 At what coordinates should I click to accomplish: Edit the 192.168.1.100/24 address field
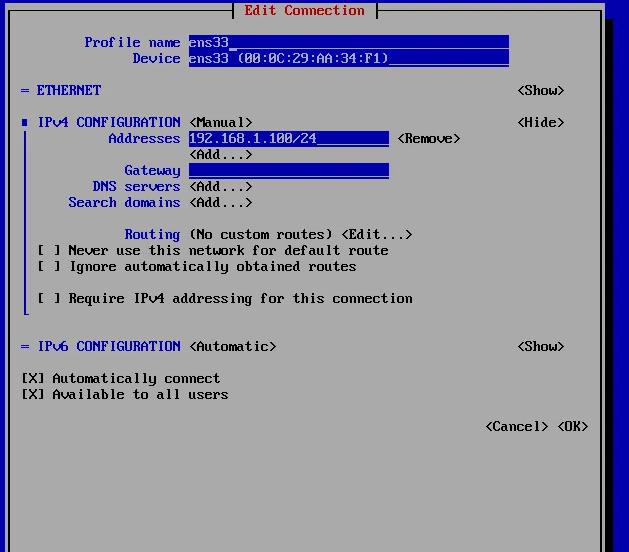click(289, 138)
